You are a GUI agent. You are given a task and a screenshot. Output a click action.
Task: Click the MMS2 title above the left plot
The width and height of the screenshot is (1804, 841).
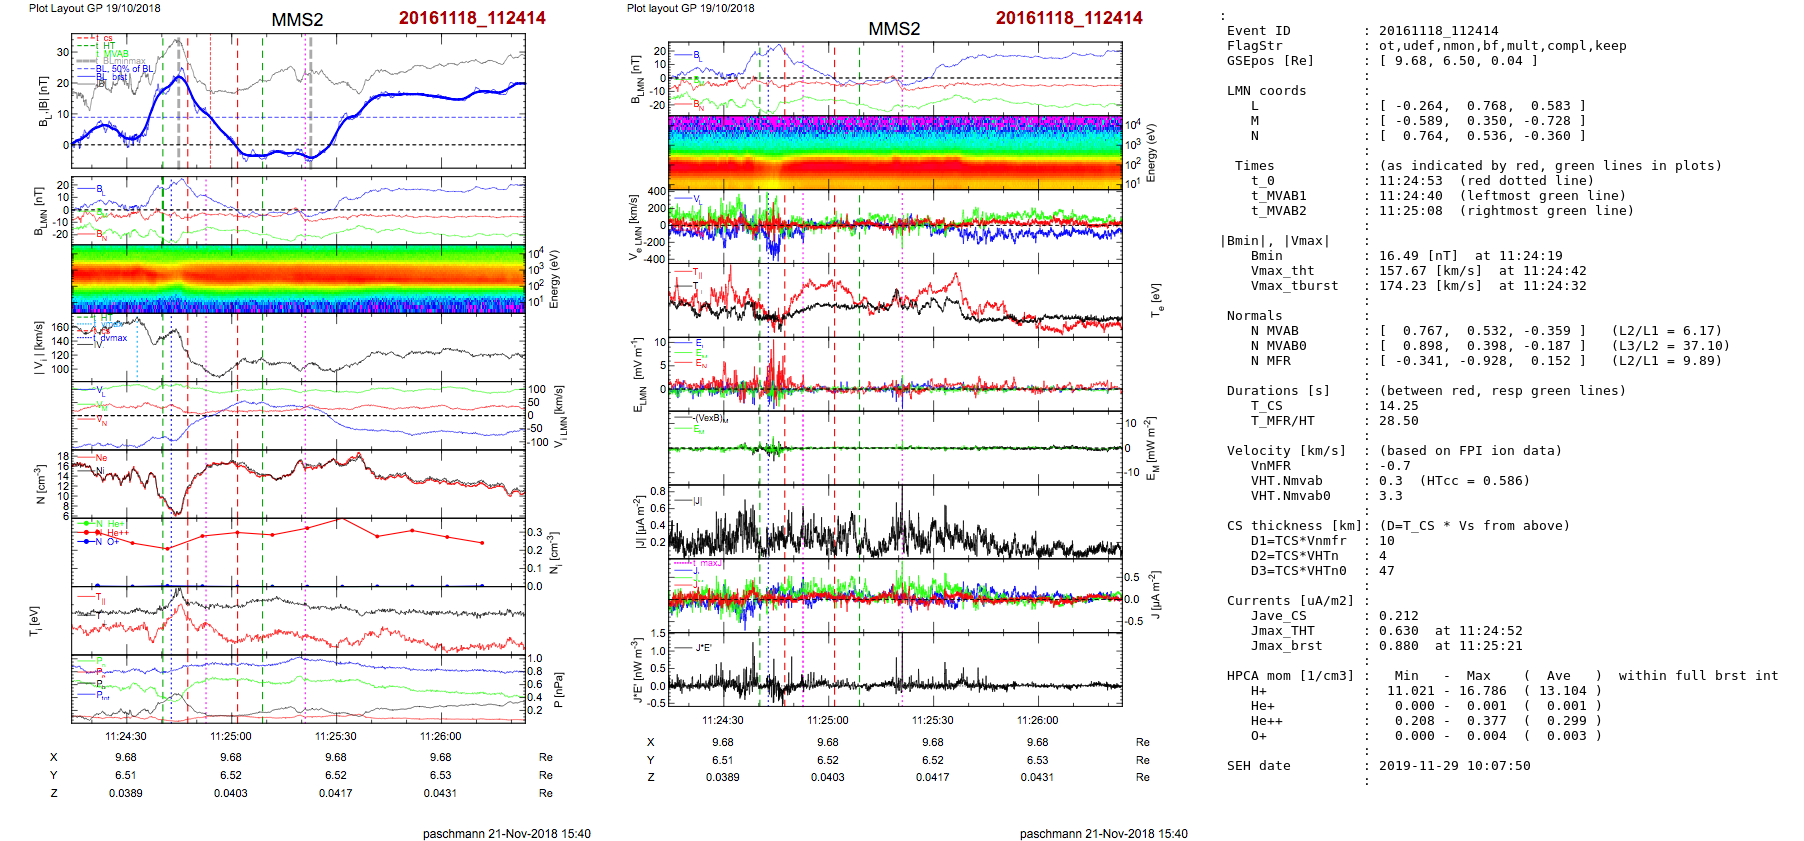coord(297,20)
